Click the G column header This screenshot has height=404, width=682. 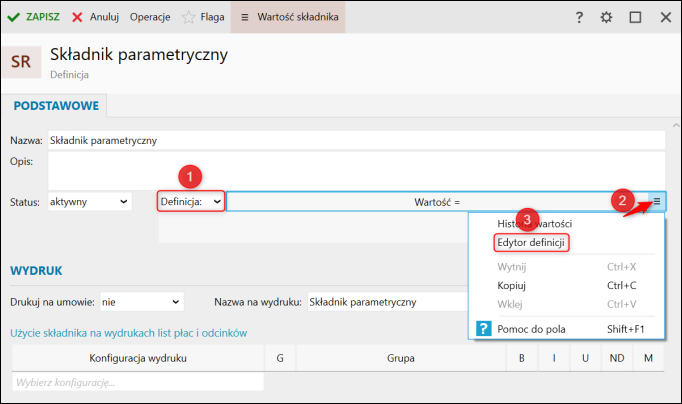pos(280,358)
